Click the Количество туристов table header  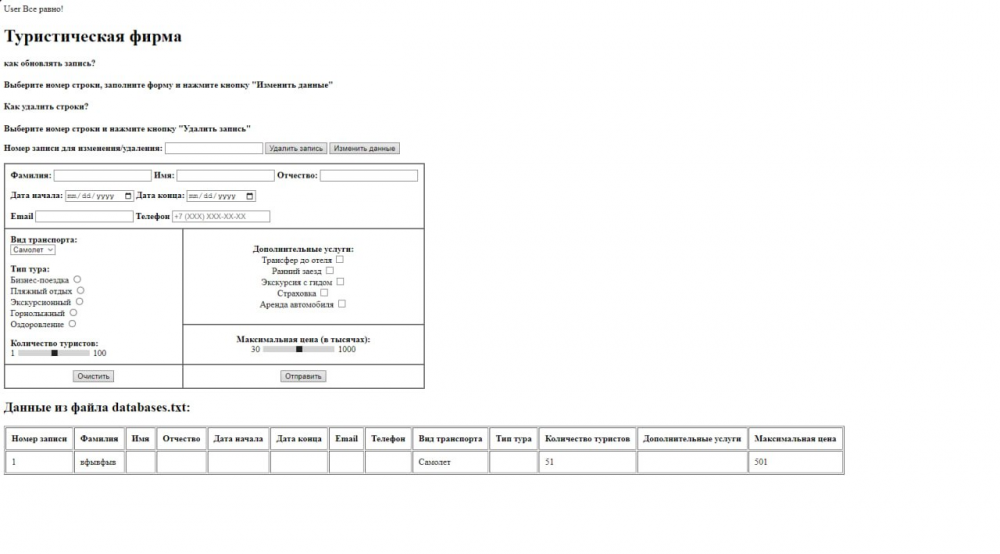click(x=587, y=439)
